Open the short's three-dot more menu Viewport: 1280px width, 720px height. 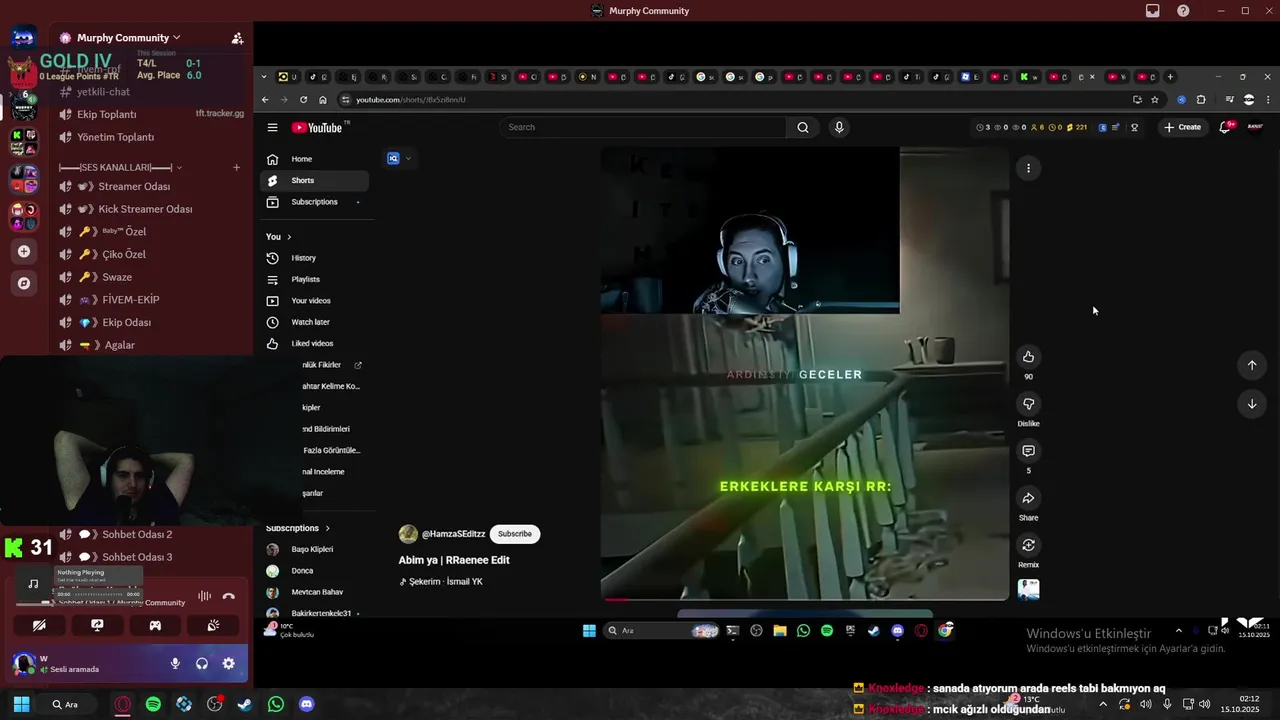(x=1028, y=168)
